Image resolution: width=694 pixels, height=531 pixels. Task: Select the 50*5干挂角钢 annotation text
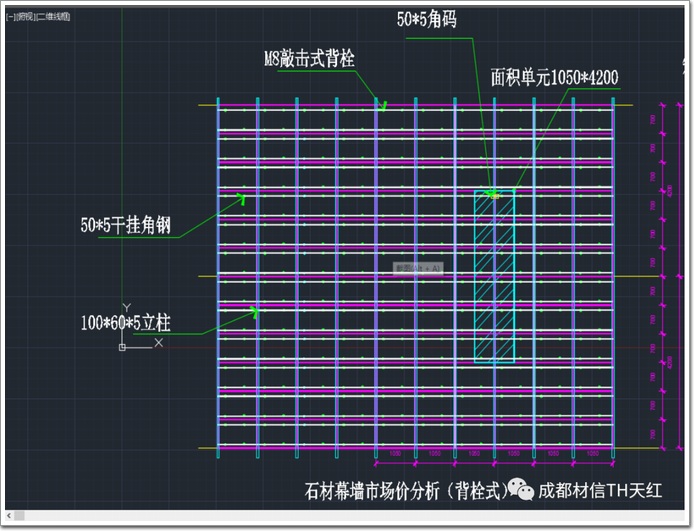click(x=126, y=226)
